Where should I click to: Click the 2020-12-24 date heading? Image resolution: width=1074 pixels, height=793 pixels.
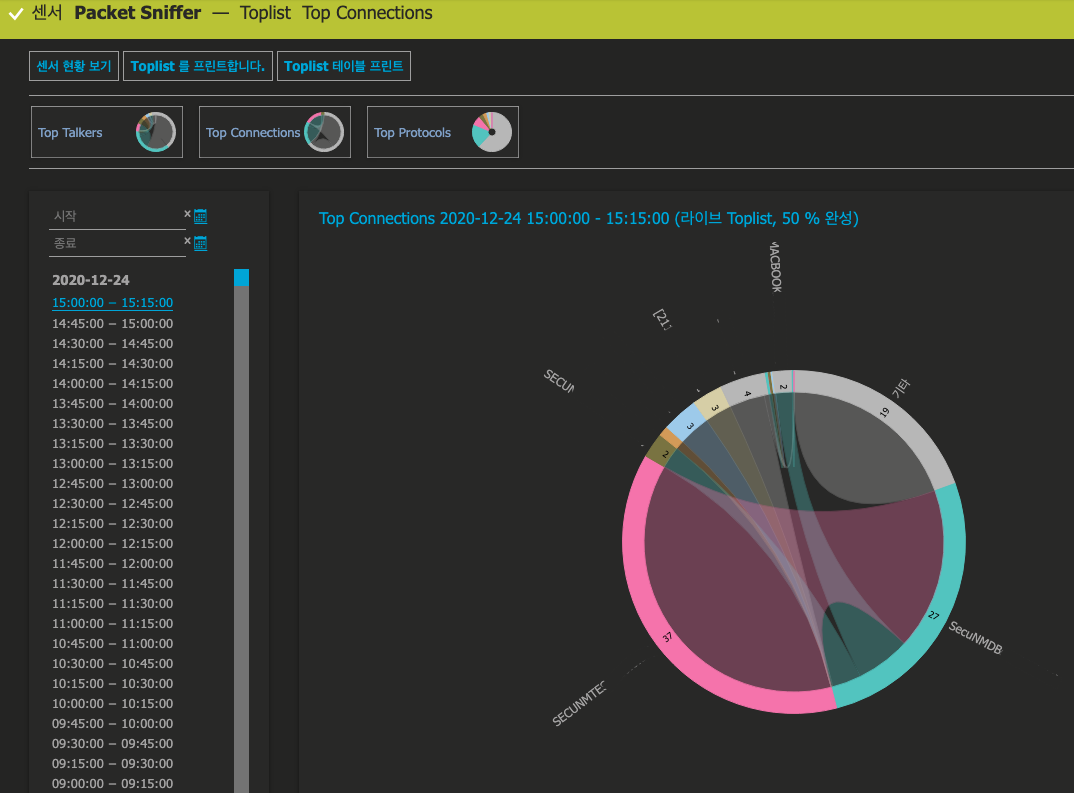[90, 280]
